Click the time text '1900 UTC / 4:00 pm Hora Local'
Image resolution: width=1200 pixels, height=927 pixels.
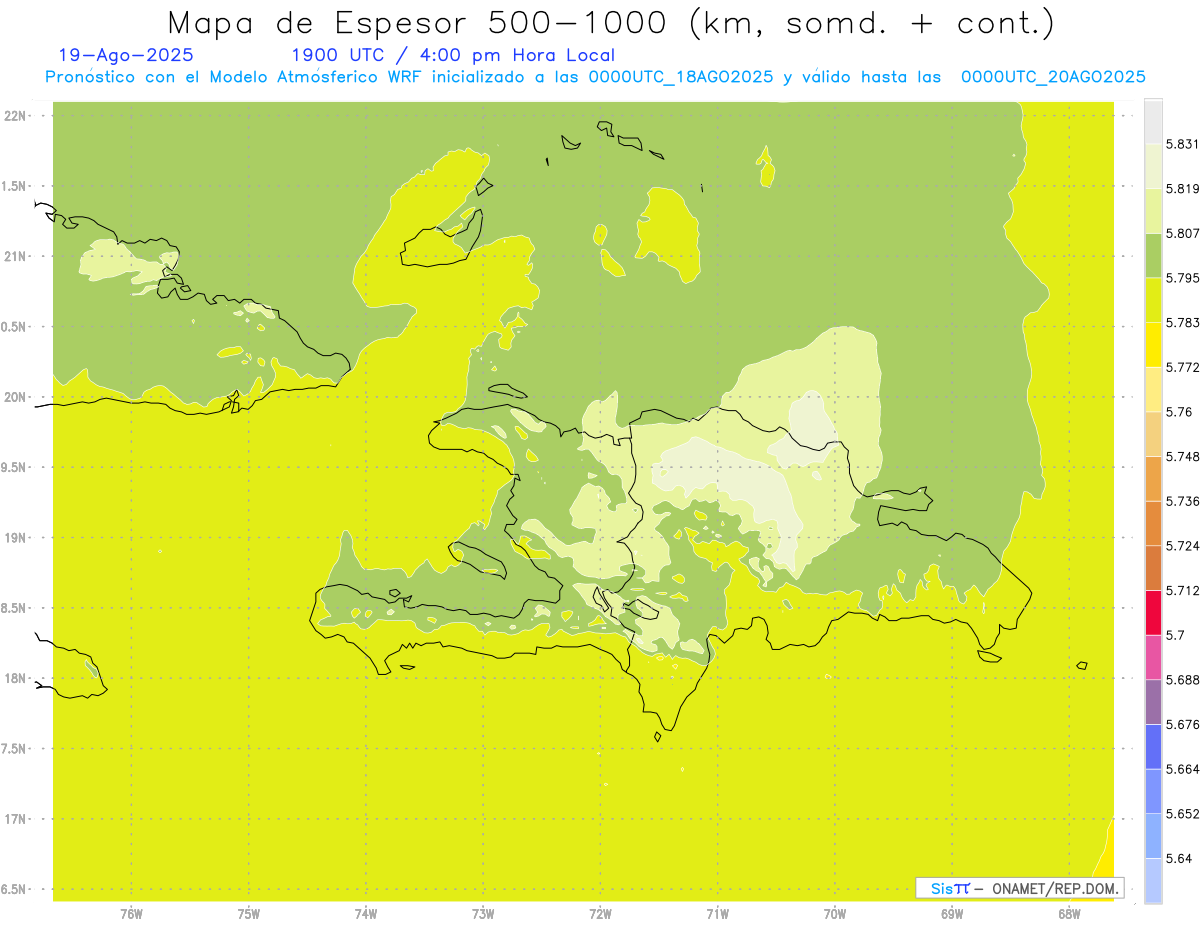(453, 56)
